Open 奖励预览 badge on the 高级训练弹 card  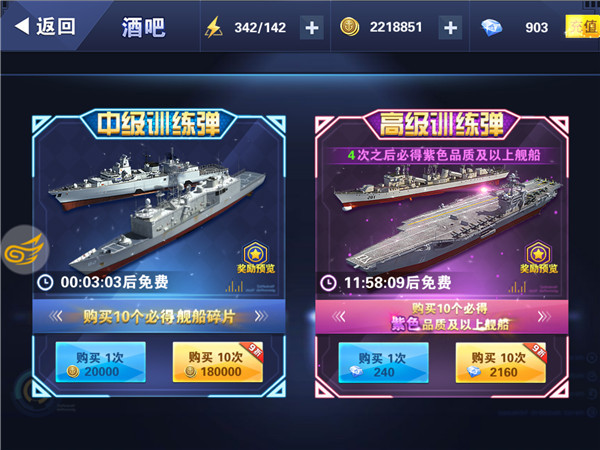point(539,258)
